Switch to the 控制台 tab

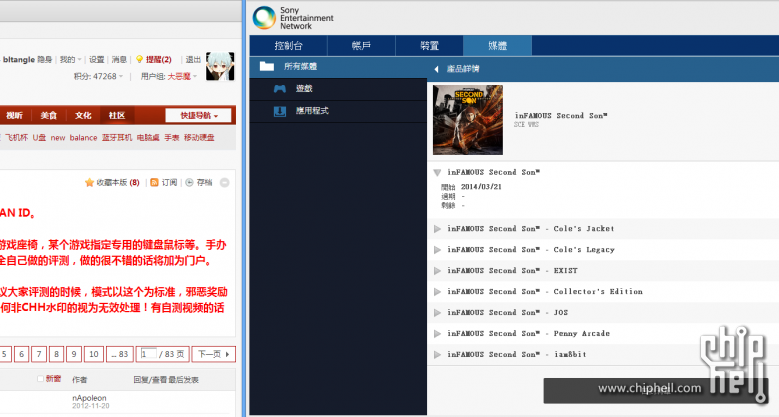click(289, 46)
